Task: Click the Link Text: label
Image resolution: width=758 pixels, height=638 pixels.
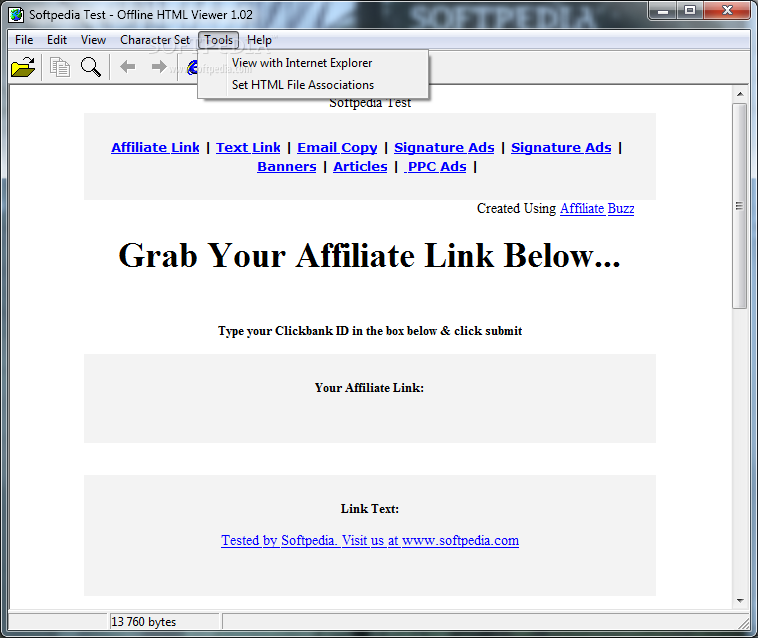Action: pos(370,508)
